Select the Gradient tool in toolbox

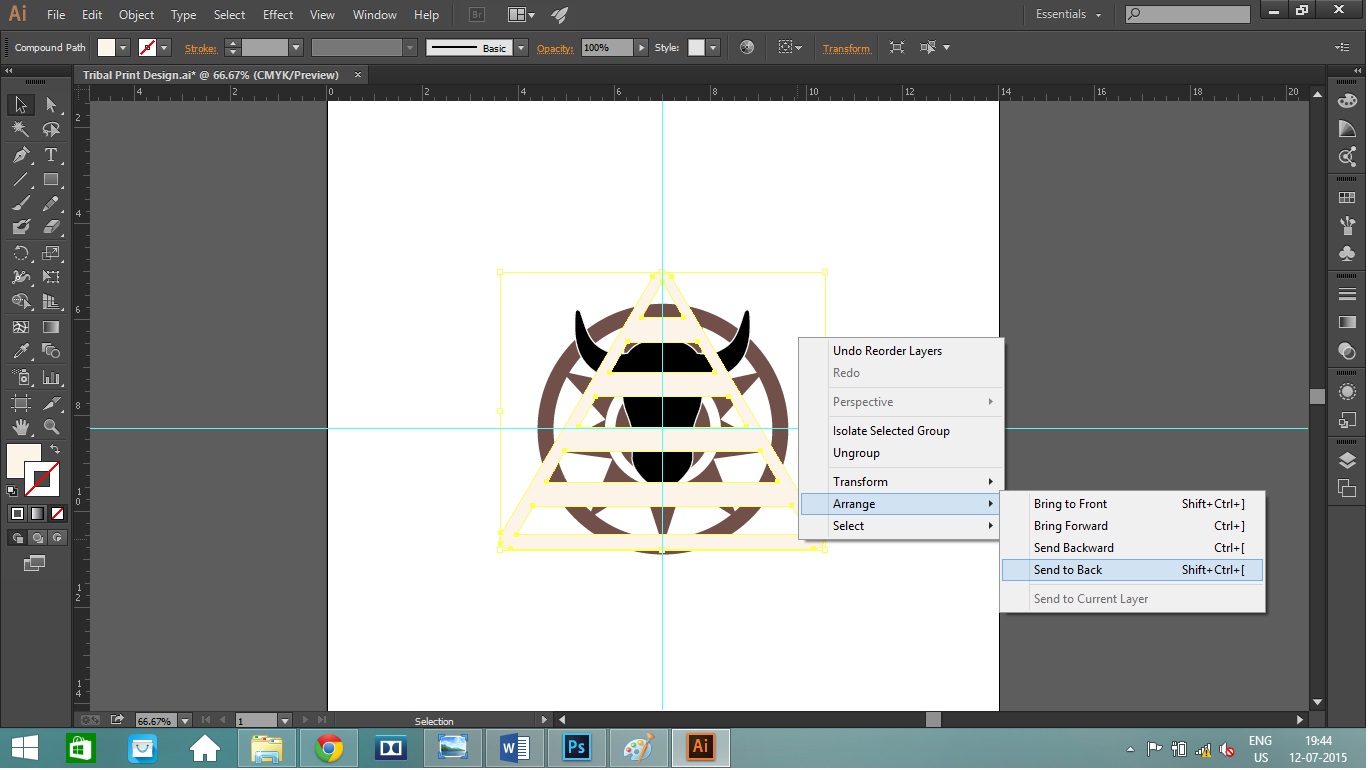pos(51,327)
